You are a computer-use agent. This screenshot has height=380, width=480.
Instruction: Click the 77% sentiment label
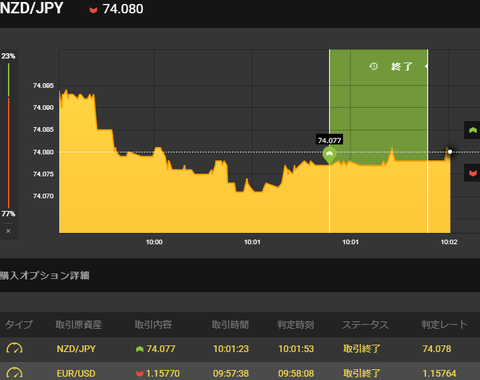(x=8, y=214)
